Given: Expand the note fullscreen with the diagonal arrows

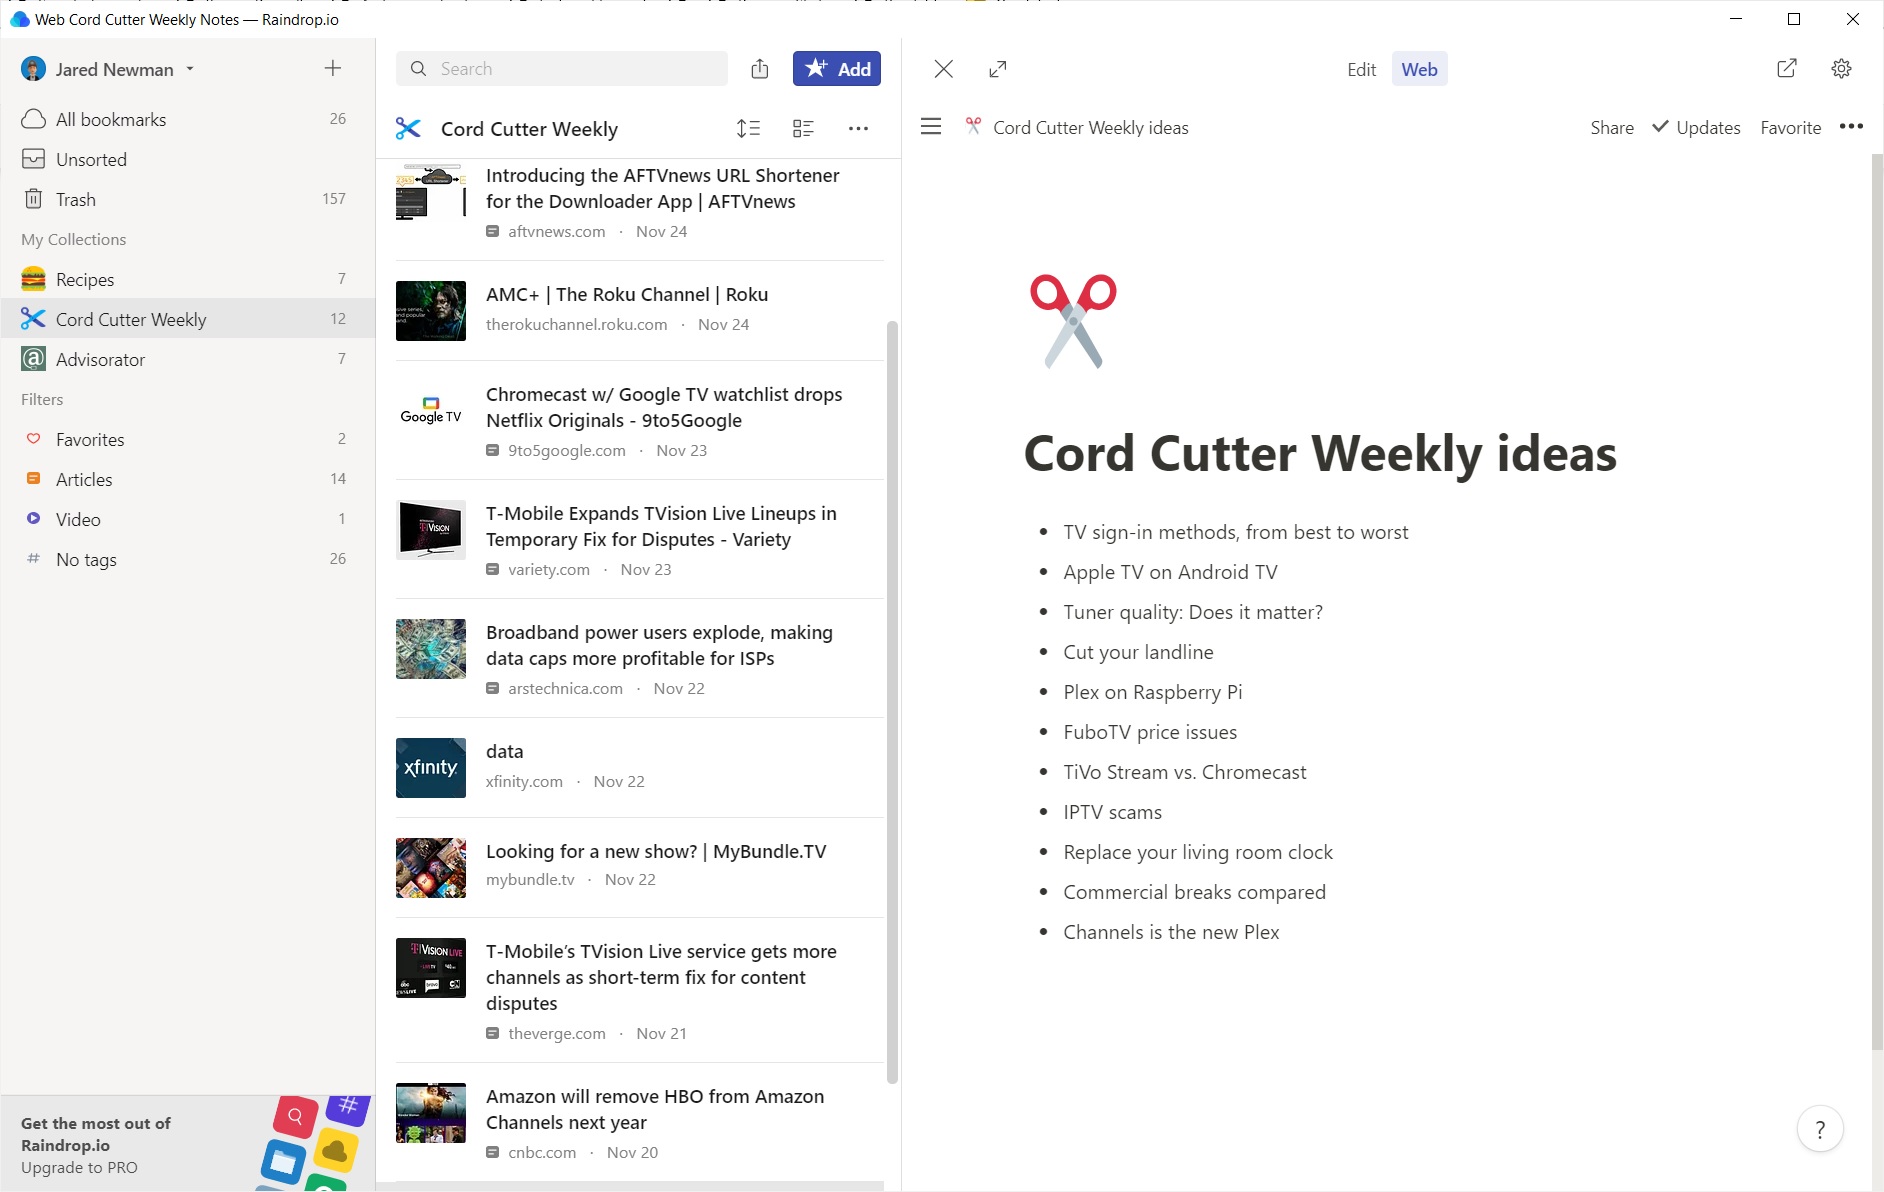Looking at the screenshot, I should pos(997,68).
